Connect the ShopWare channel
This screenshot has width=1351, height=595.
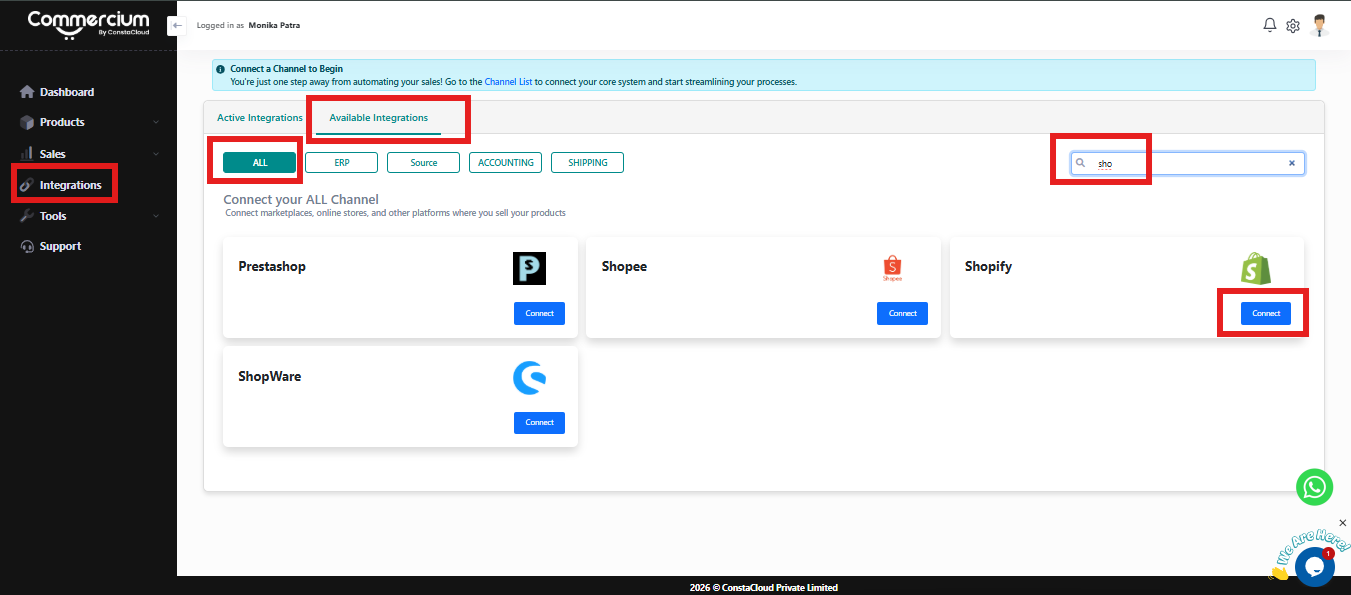point(540,423)
